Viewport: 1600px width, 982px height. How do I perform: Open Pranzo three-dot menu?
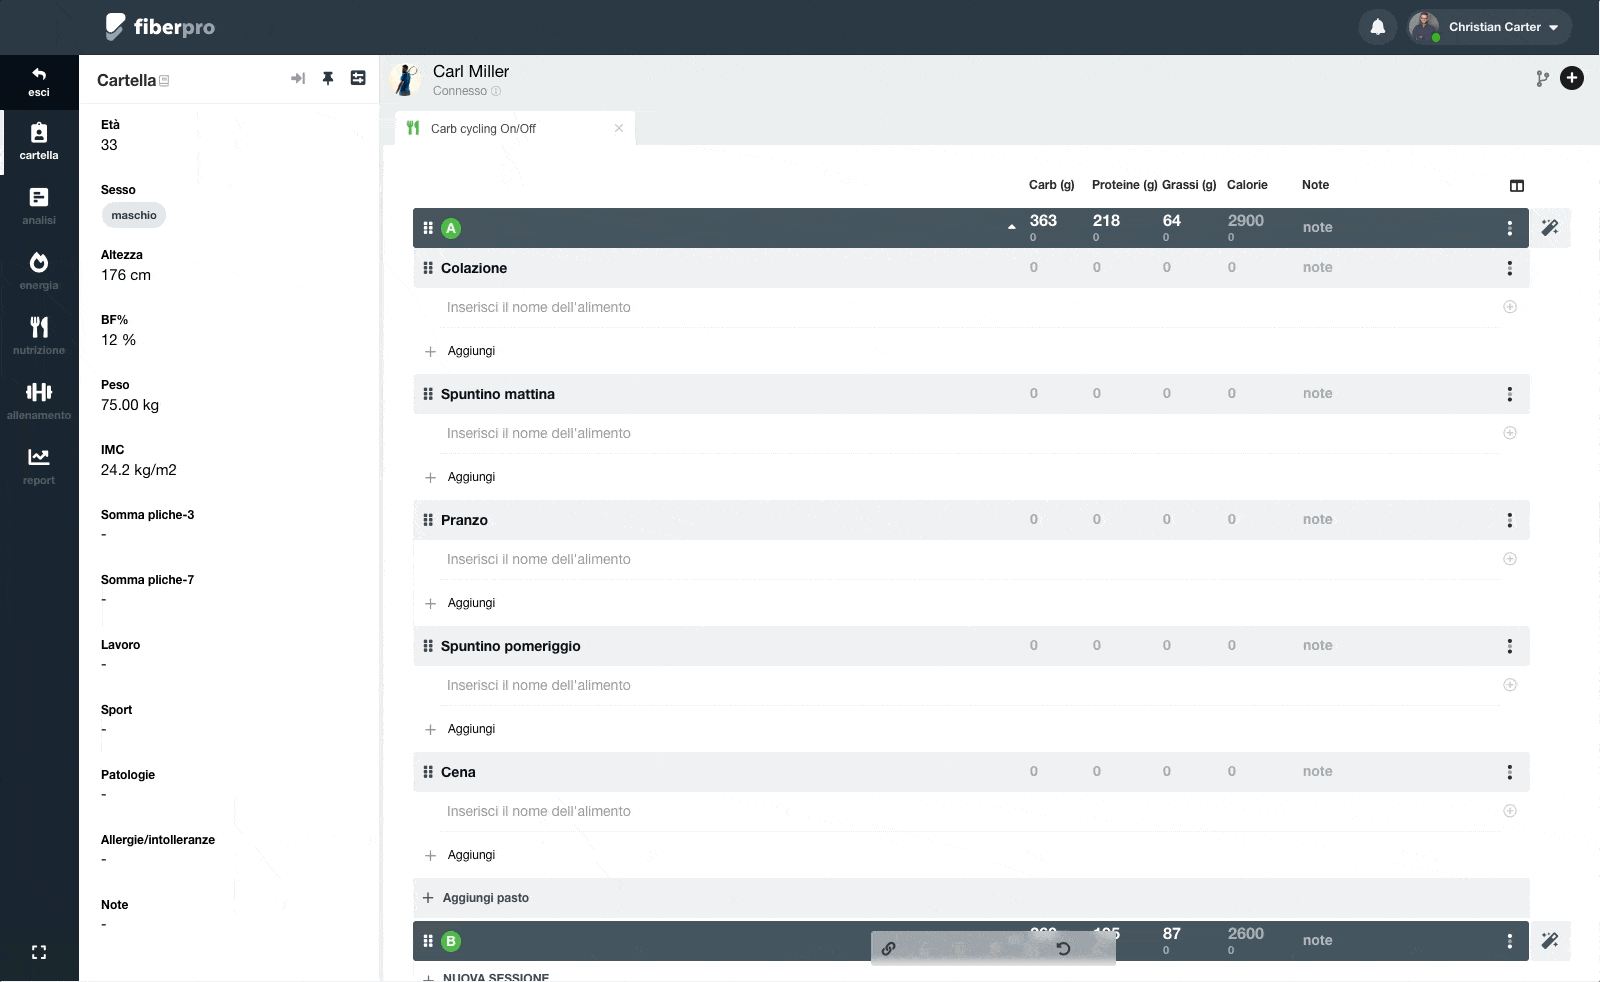pyautogui.click(x=1510, y=520)
